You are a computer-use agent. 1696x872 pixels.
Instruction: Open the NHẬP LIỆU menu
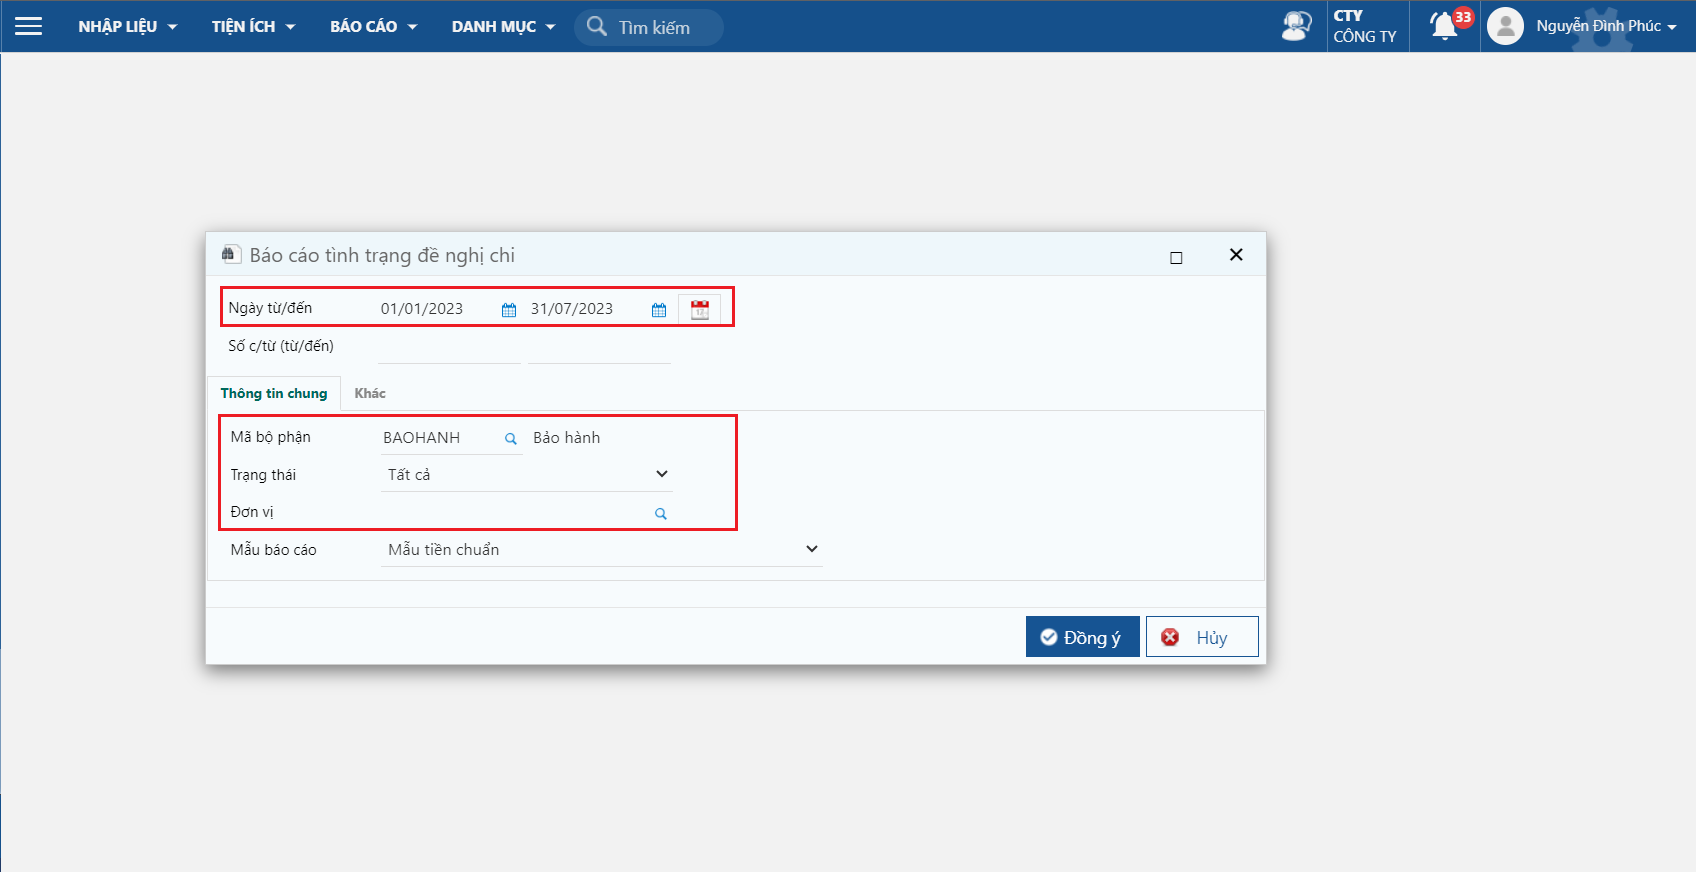(127, 27)
